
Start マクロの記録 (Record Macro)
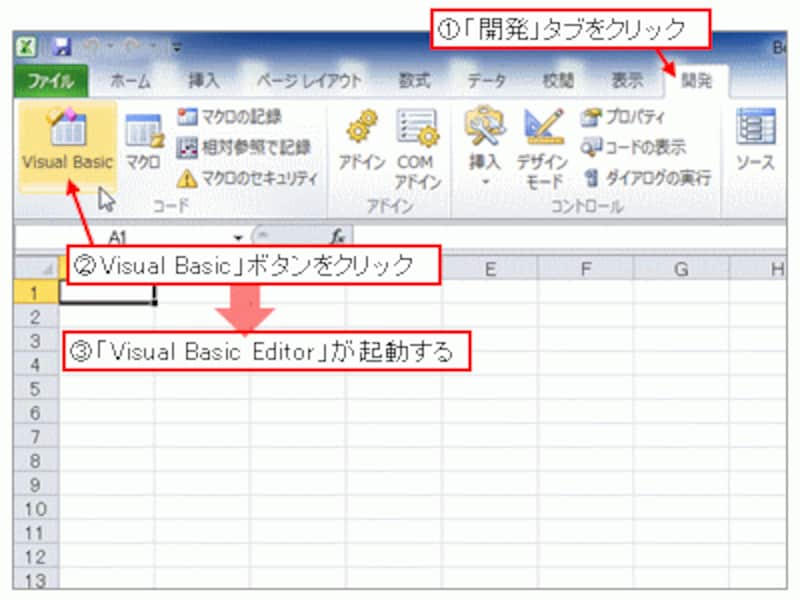(x=229, y=117)
